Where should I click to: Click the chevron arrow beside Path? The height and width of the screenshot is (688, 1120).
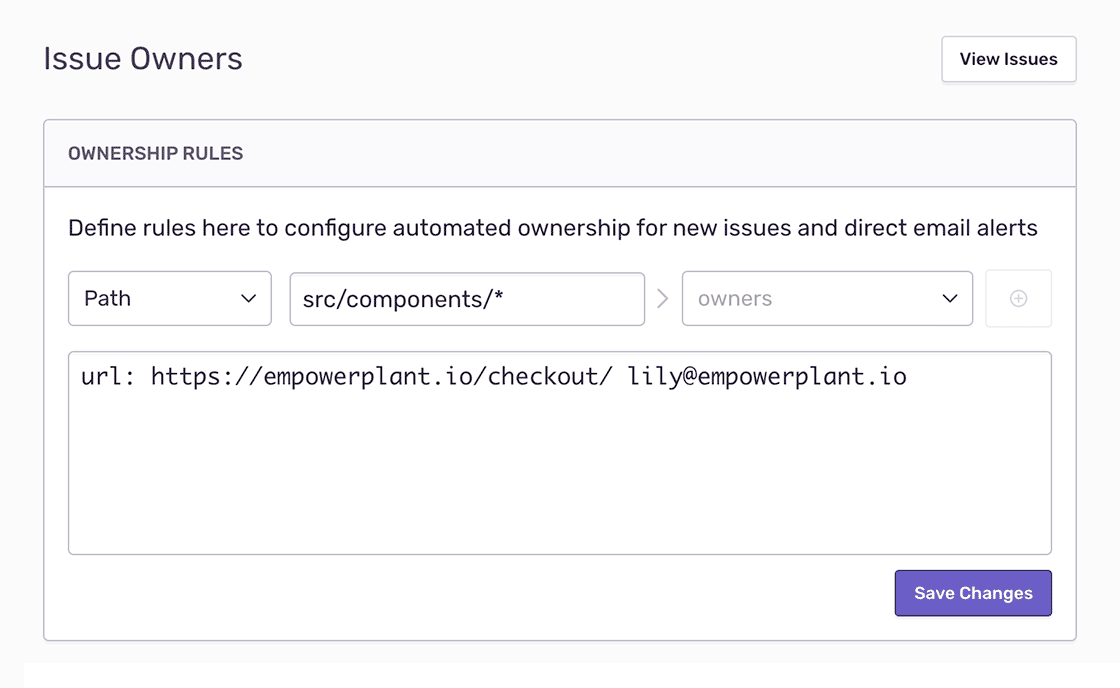(249, 299)
